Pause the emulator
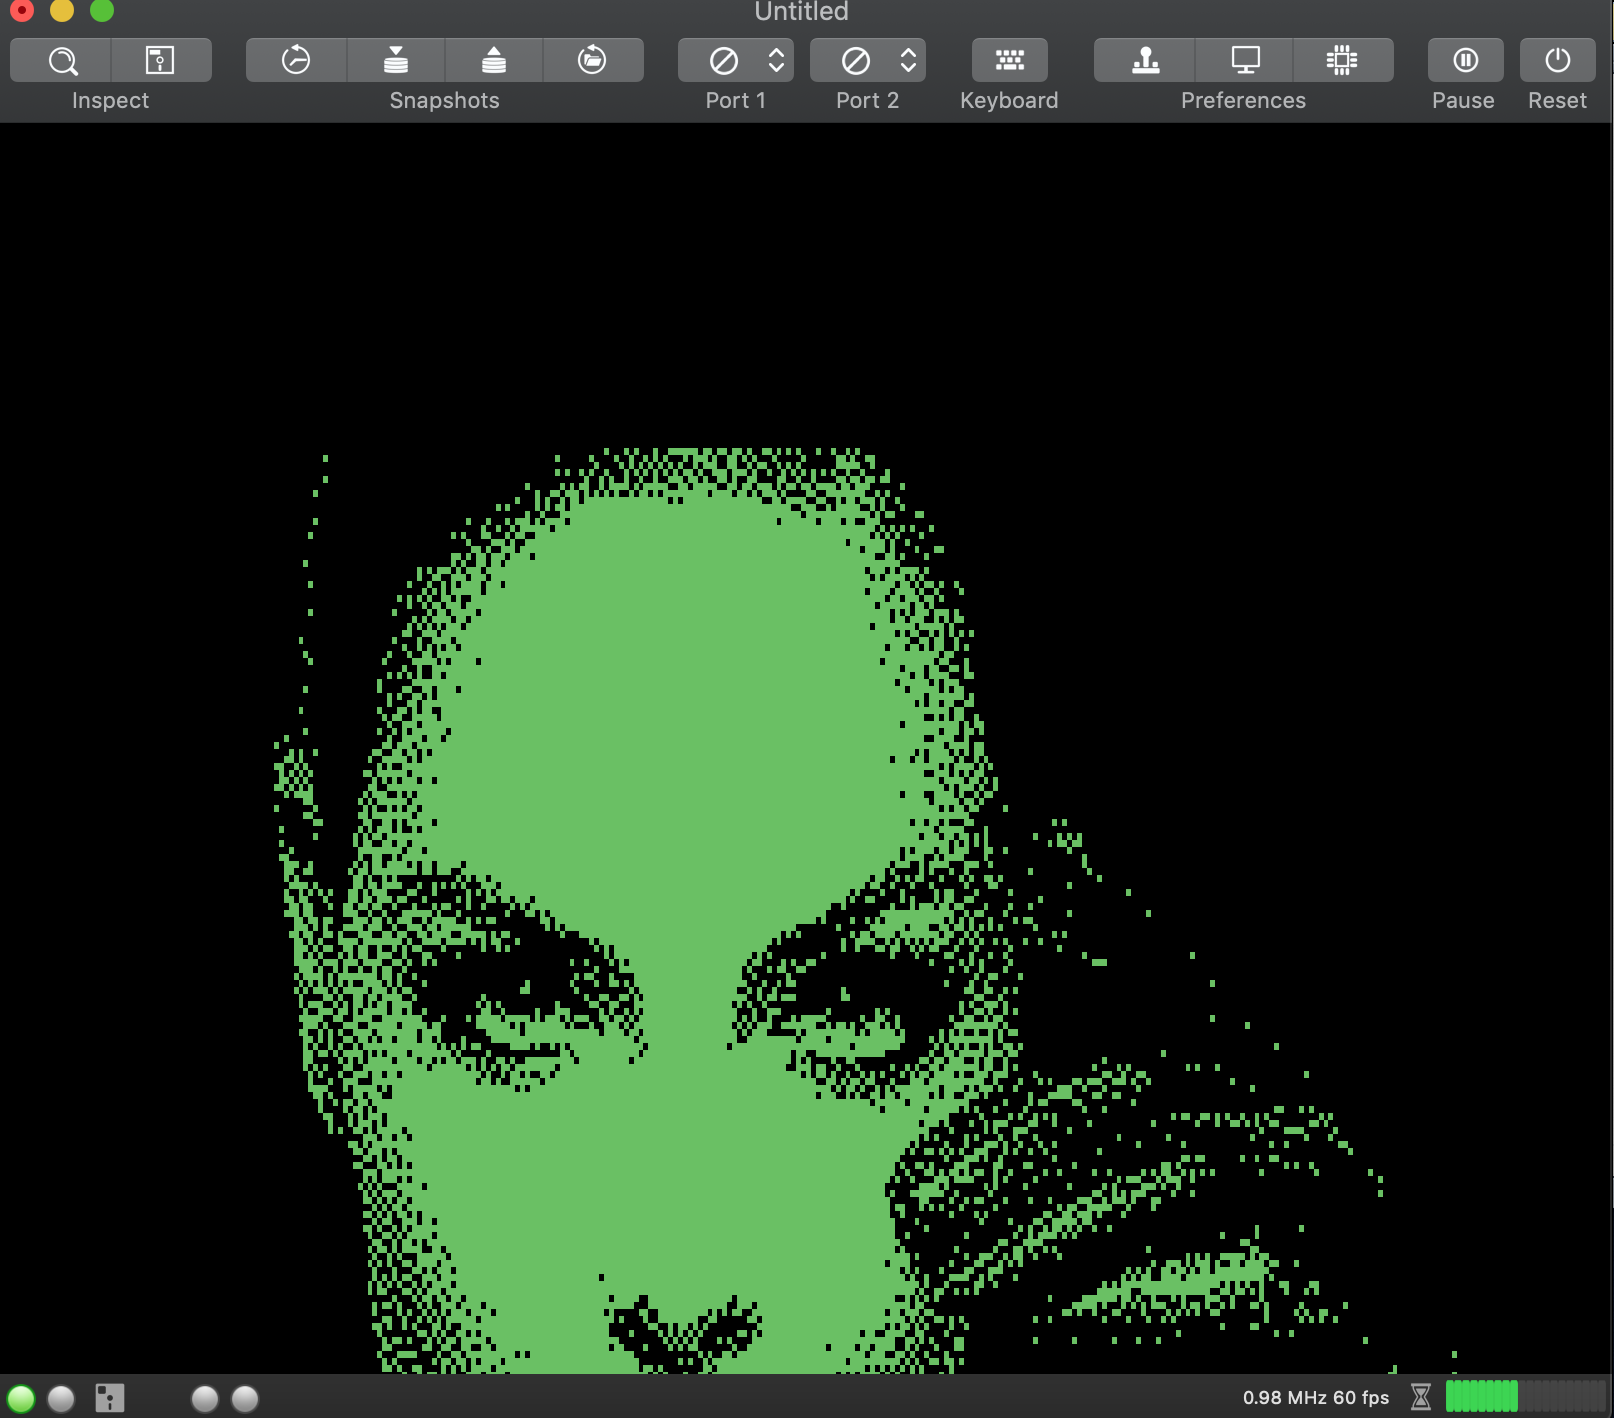Viewport: 1614px width, 1418px height. (x=1465, y=61)
